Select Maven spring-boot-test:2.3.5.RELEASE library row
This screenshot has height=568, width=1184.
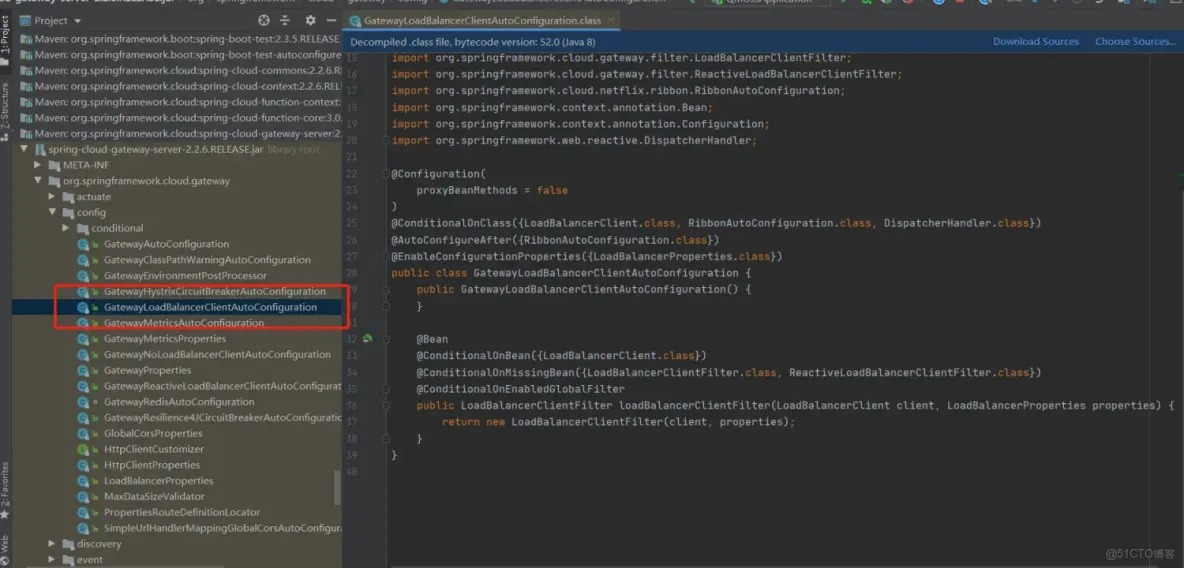click(x=180, y=39)
